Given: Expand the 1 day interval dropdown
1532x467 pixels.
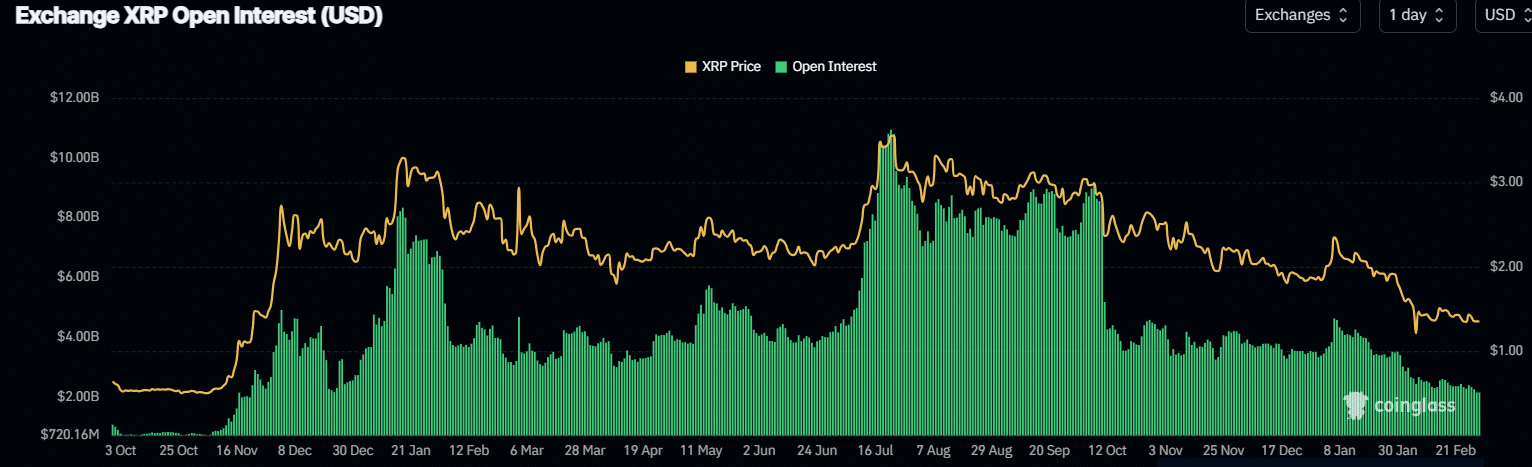Looking at the screenshot, I should [1416, 15].
